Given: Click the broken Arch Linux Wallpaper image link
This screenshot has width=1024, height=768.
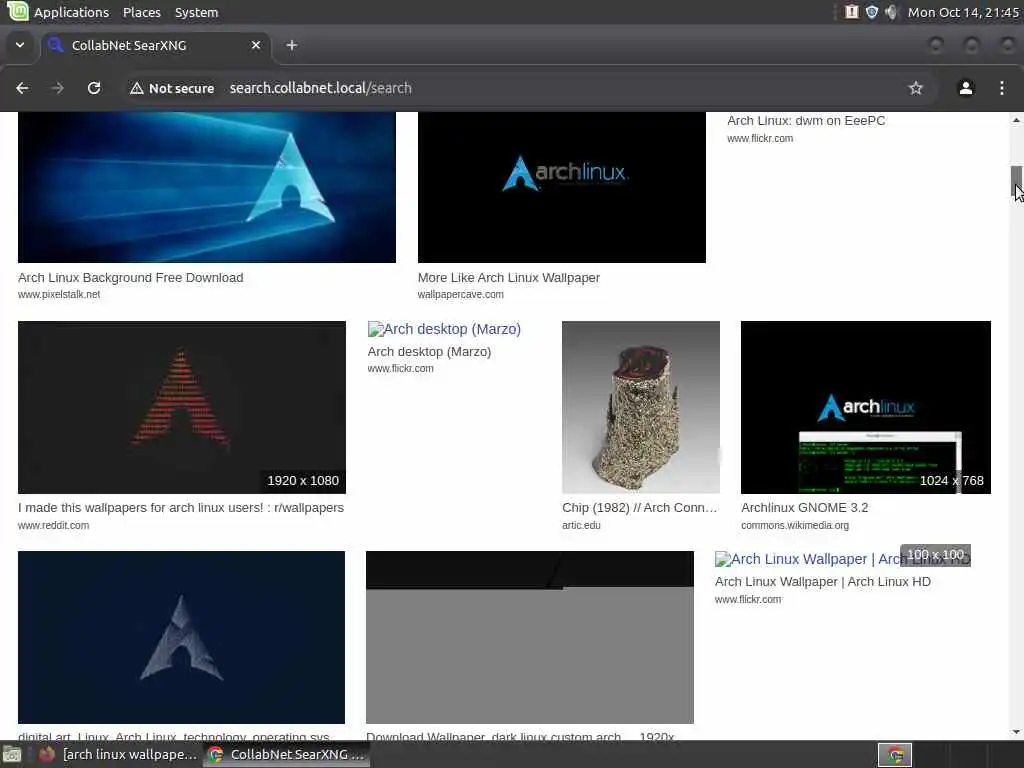Looking at the screenshot, I should [x=842, y=559].
